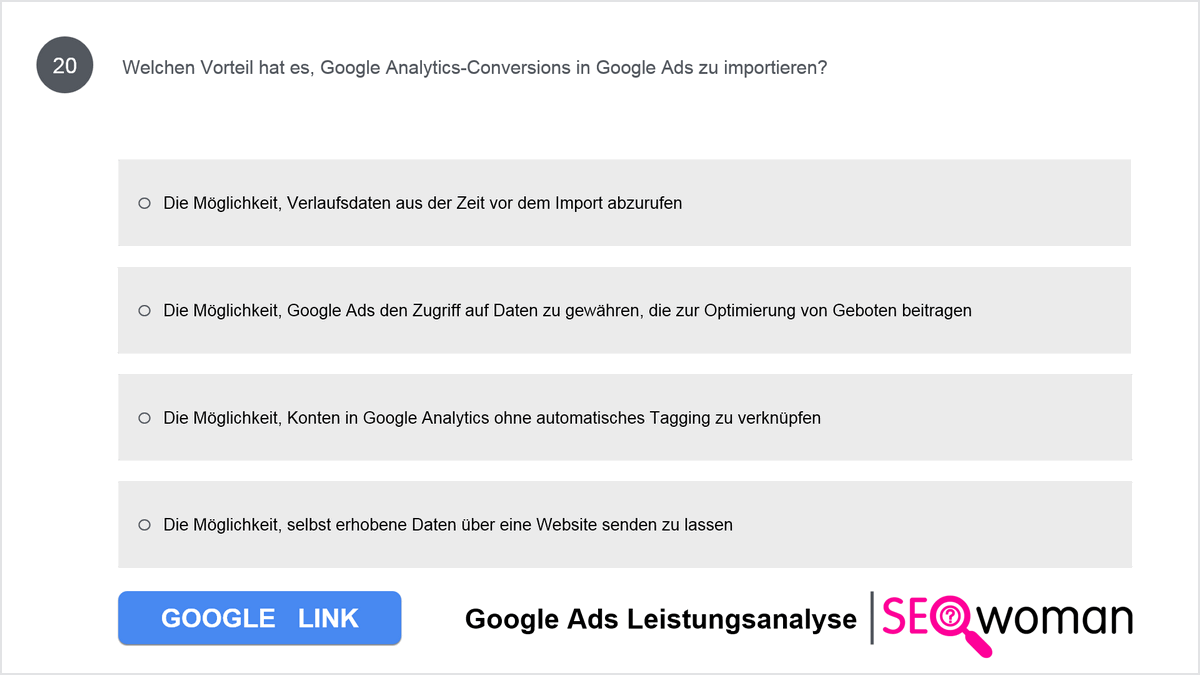Click the answer text about Website senden zu lassen

[x=448, y=524]
